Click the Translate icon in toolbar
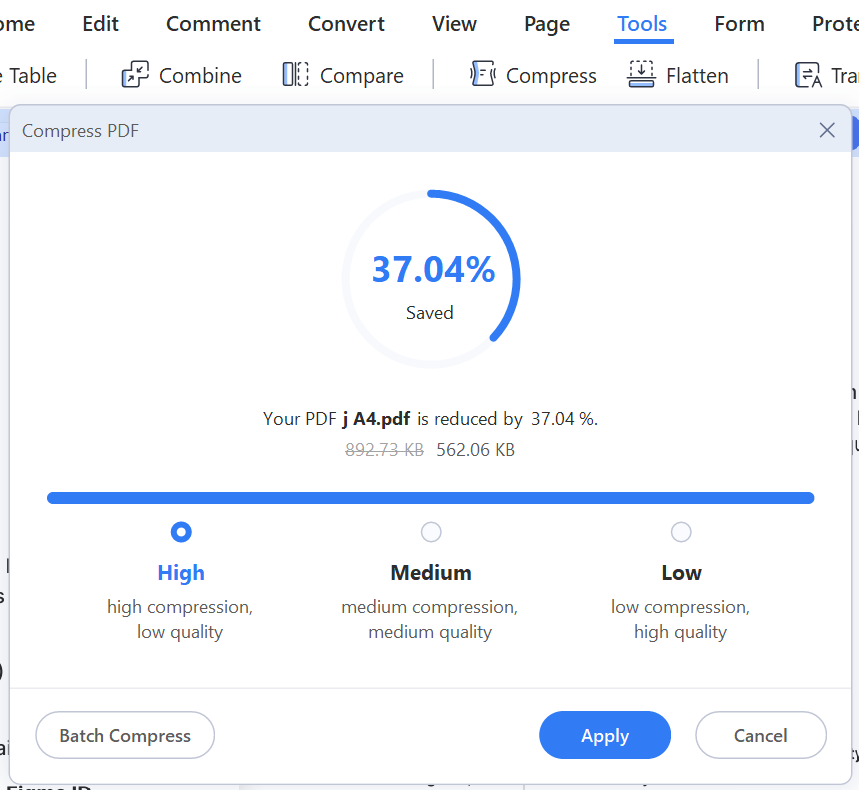The height and width of the screenshot is (790, 859). (x=808, y=75)
